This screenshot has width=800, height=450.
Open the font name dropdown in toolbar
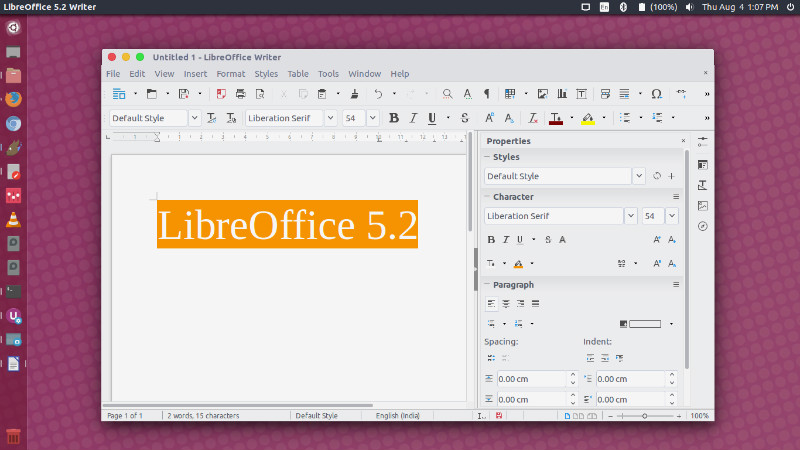(x=331, y=118)
